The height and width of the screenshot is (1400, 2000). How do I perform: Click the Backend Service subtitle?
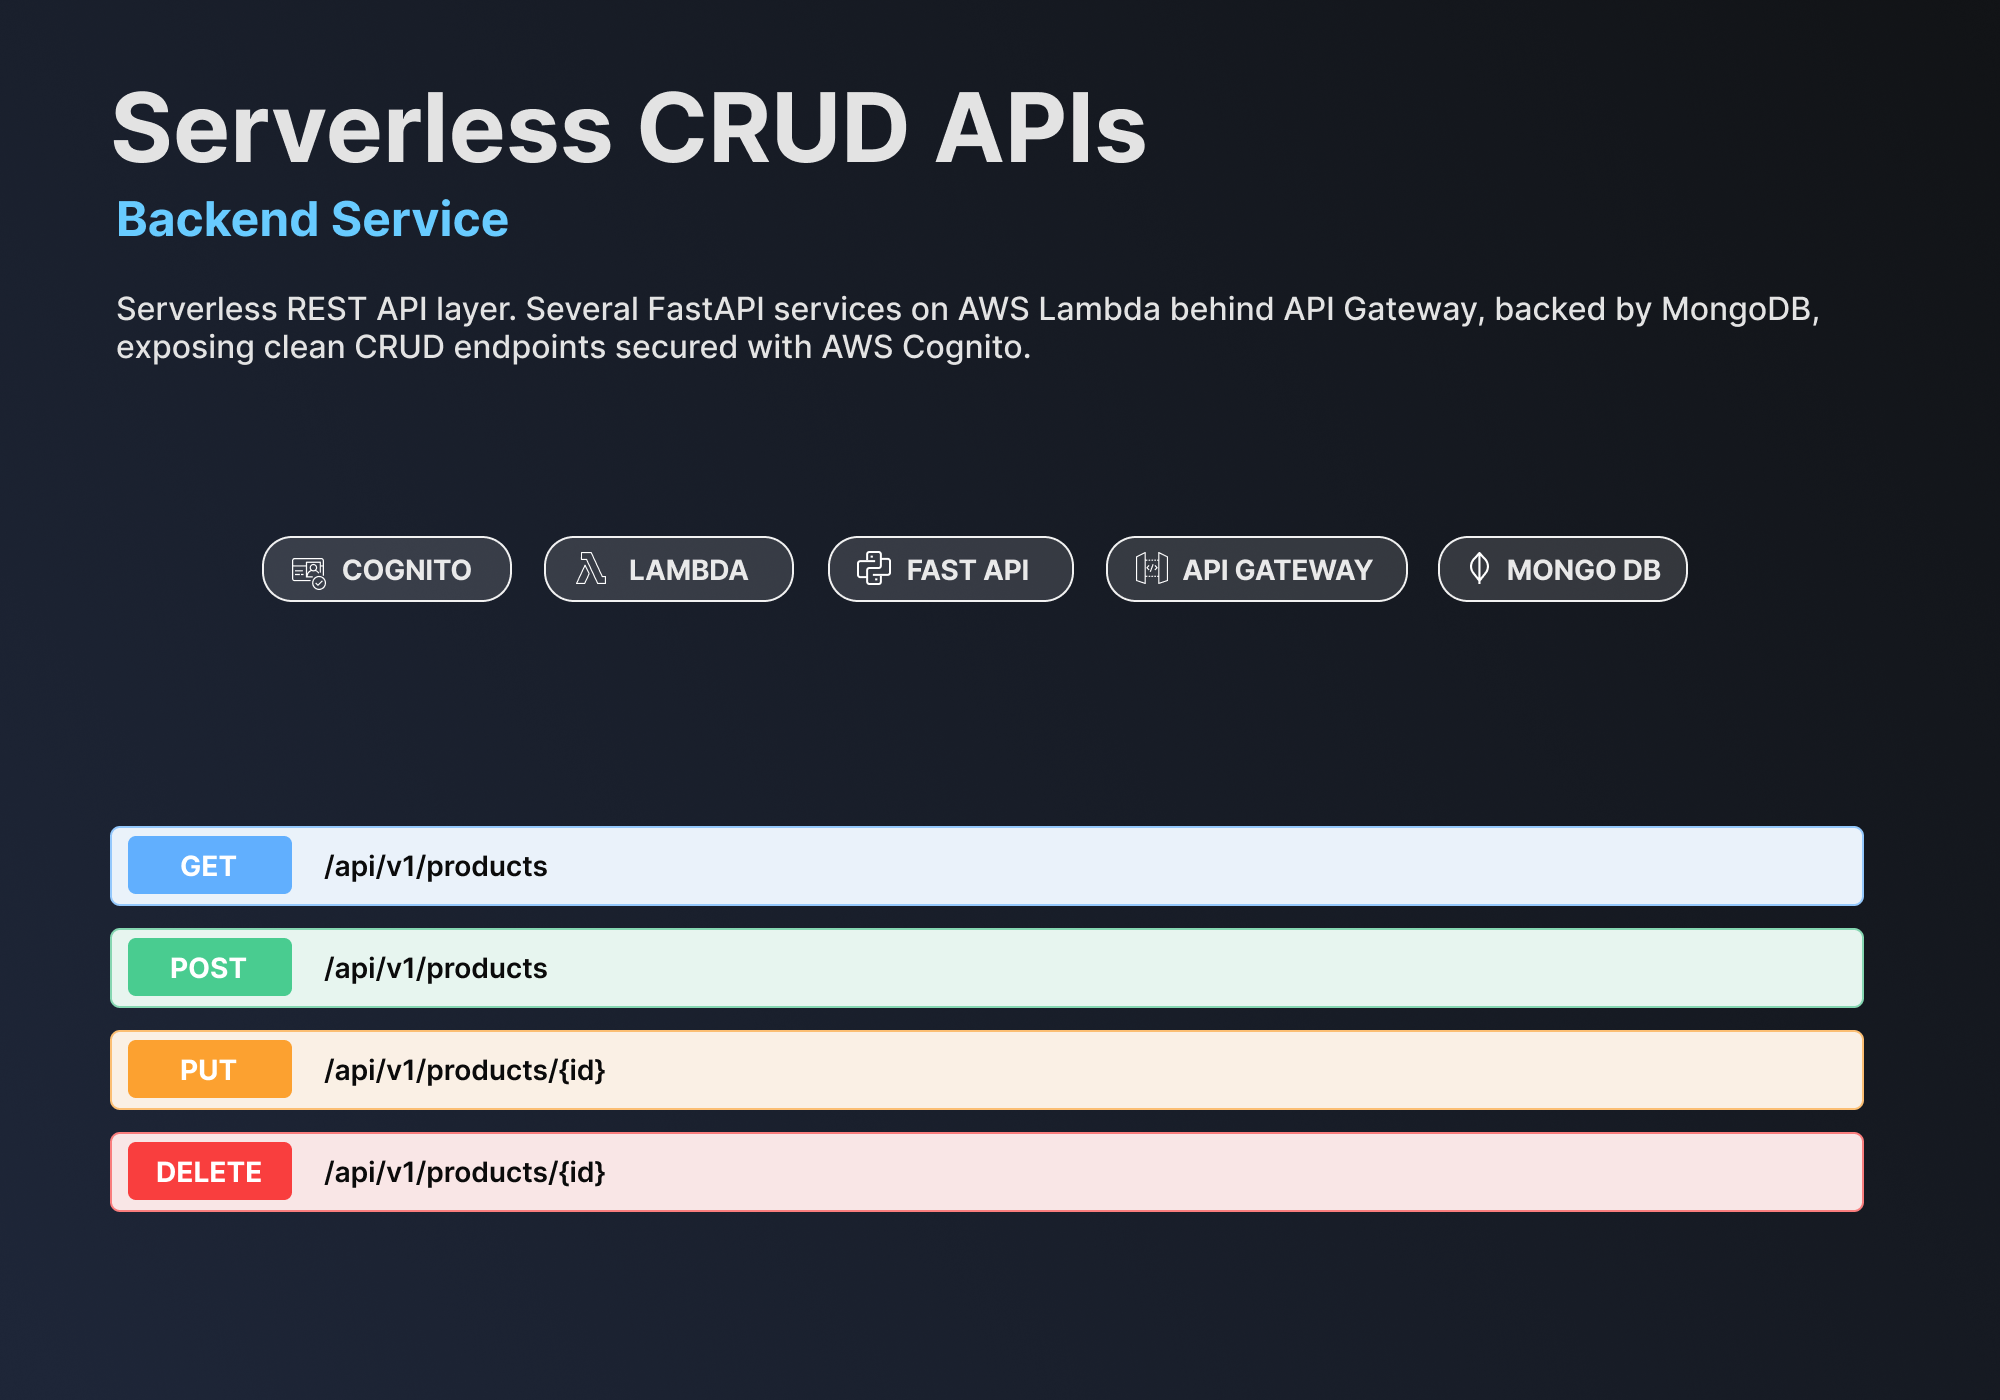click(x=312, y=219)
